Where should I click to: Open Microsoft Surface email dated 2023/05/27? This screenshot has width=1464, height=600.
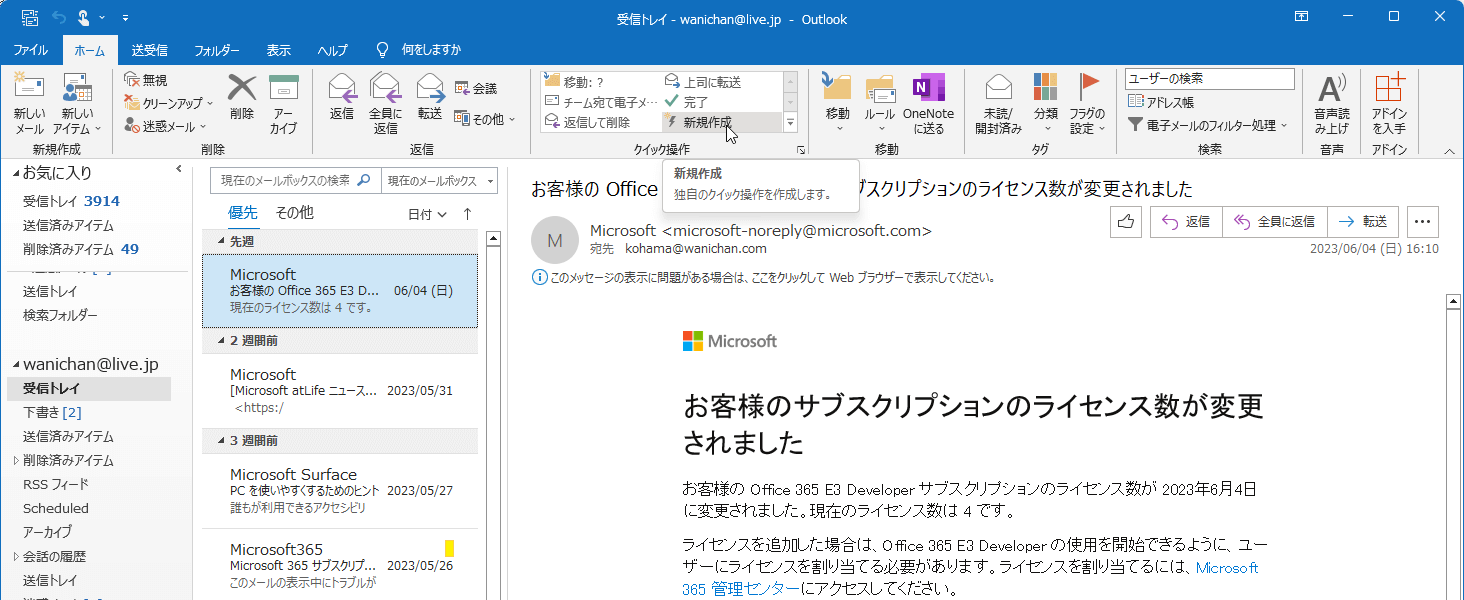pos(340,490)
